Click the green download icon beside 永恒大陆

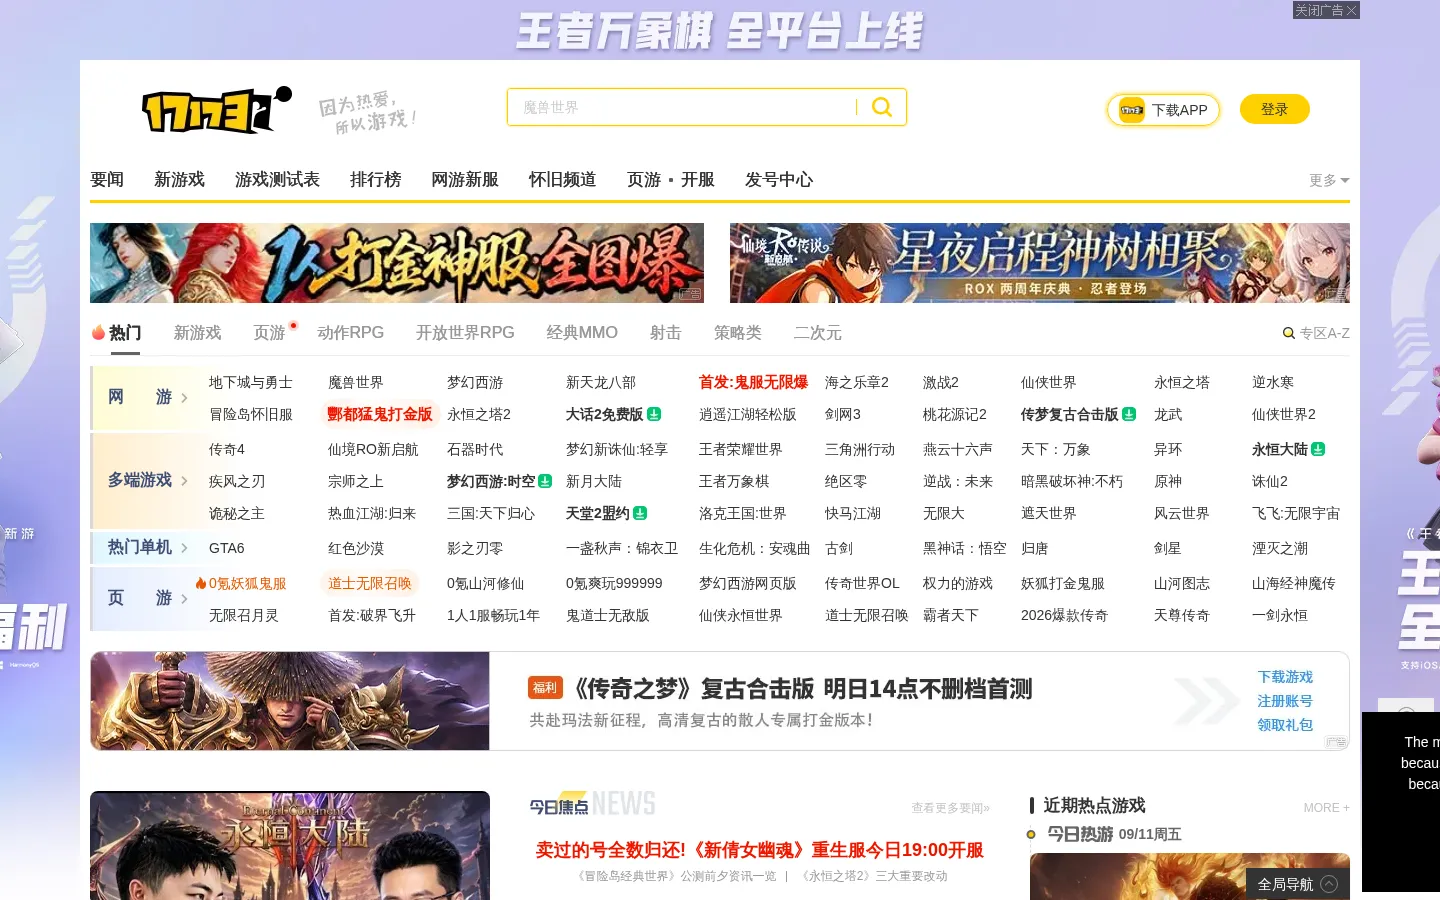point(1318,449)
